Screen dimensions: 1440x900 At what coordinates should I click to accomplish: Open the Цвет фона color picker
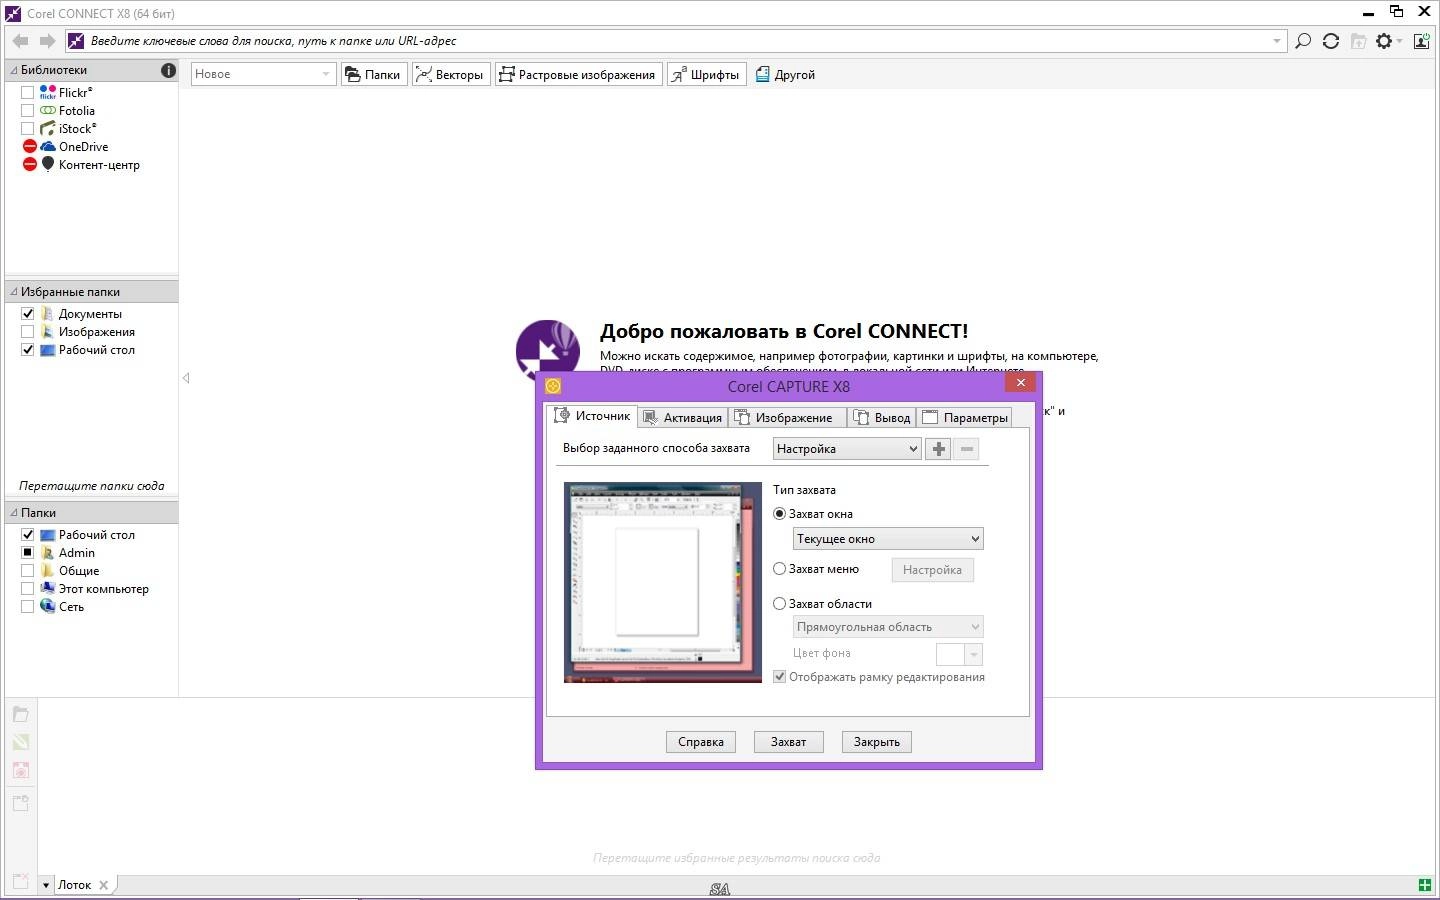click(x=959, y=654)
